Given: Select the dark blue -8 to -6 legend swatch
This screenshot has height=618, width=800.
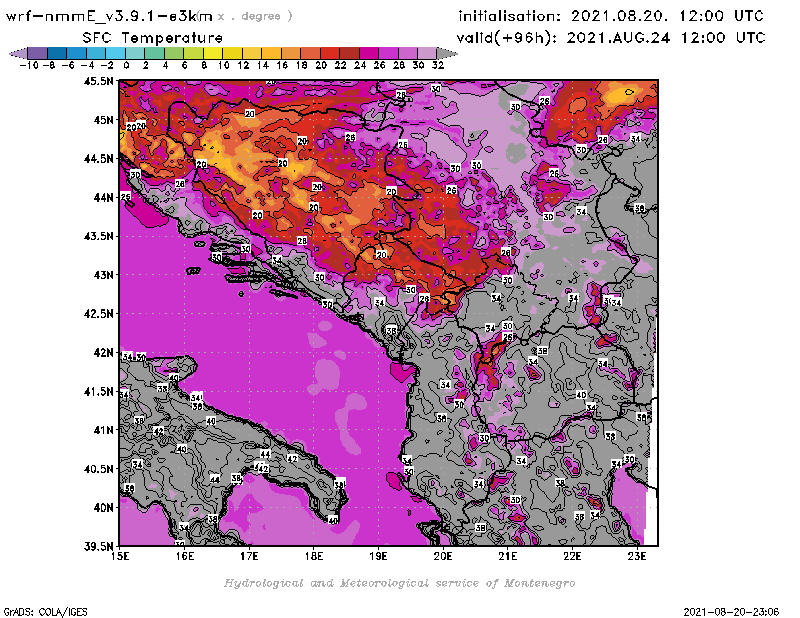Looking at the screenshot, I should pyautogui.click(x=57, y=53).
